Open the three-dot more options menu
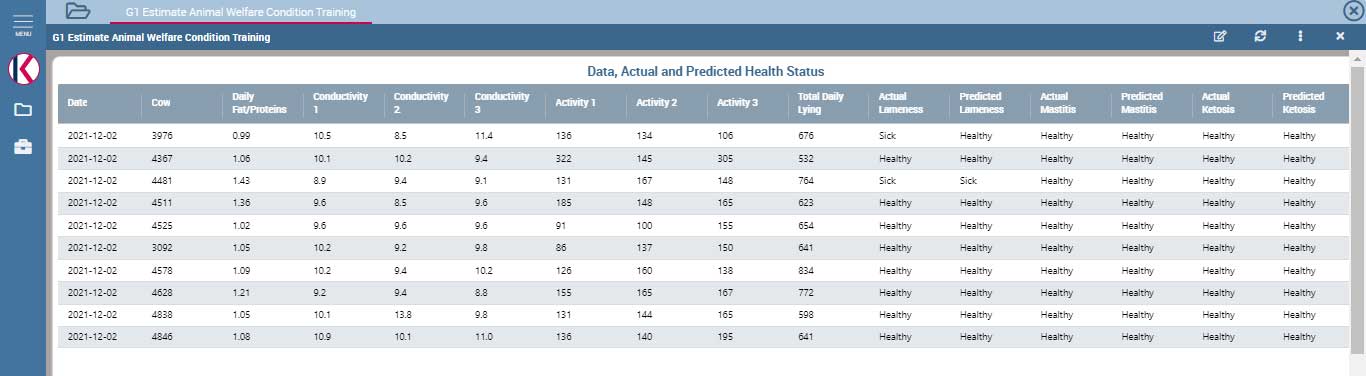The height and width of the screenshot is (376, 1366). tap(1300, 36)
